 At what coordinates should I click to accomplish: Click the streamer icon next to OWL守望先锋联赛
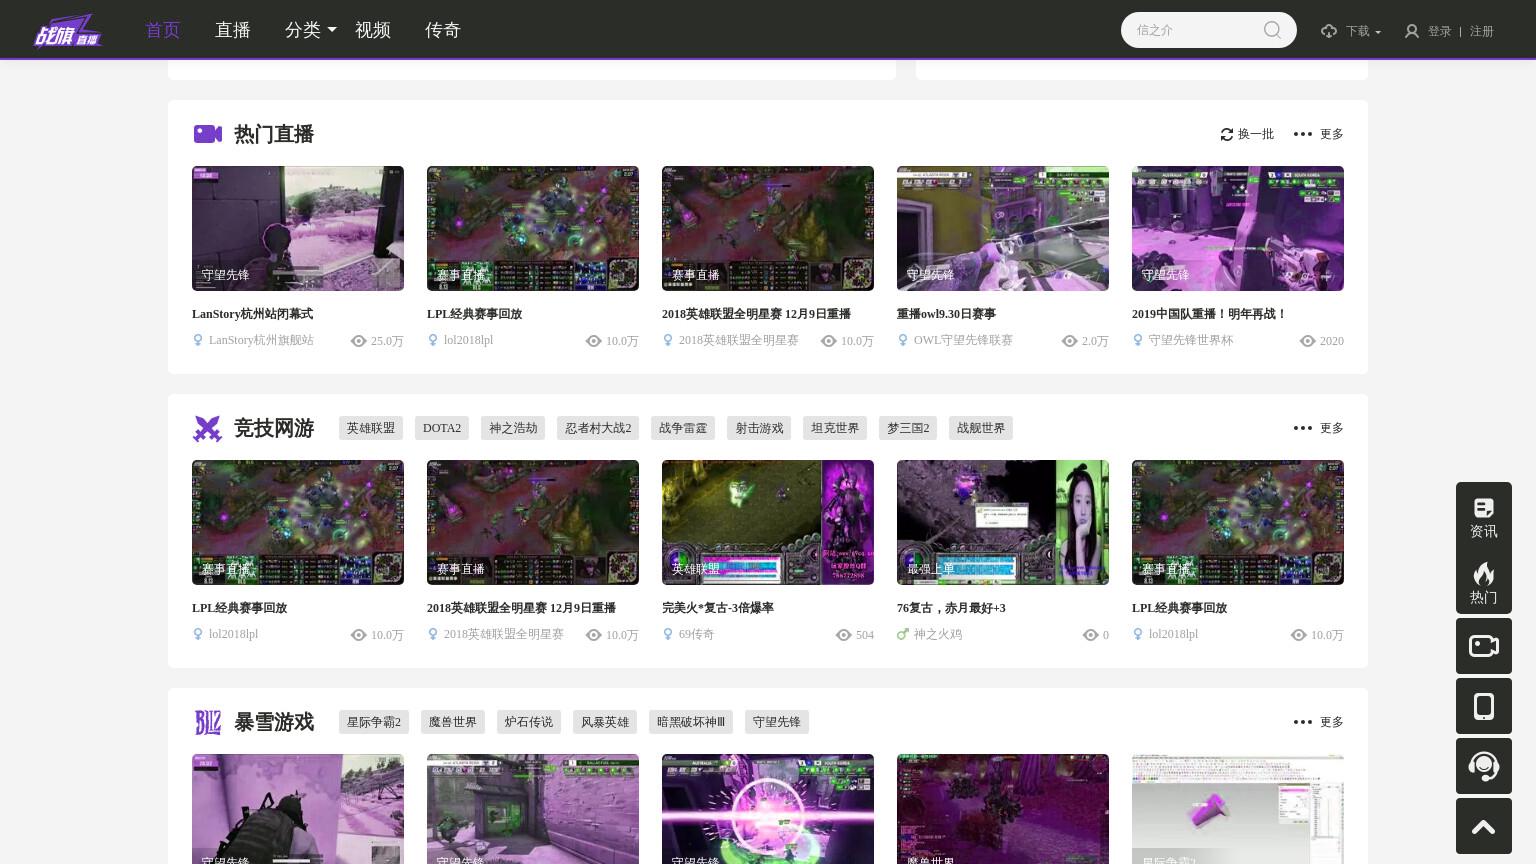click(x=903, y=340)
